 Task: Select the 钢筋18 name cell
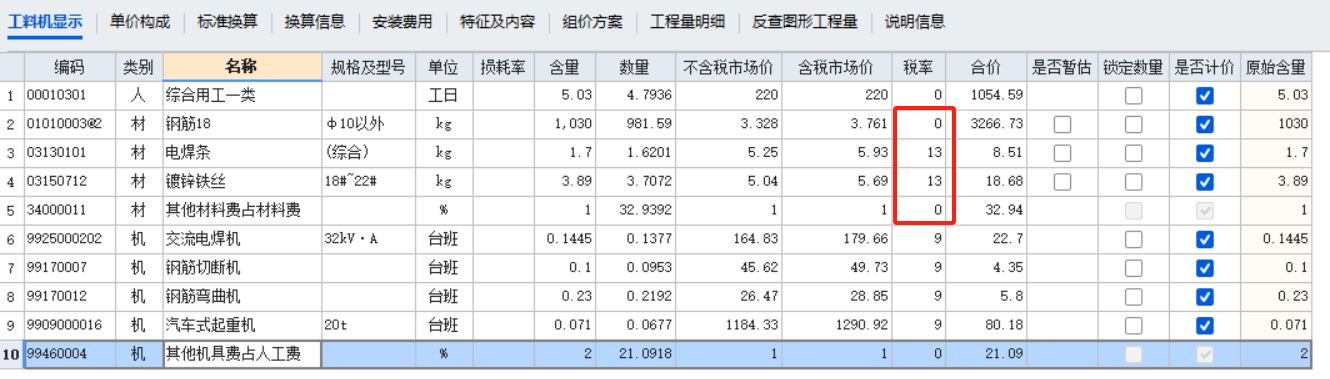[x=241, y=124]
